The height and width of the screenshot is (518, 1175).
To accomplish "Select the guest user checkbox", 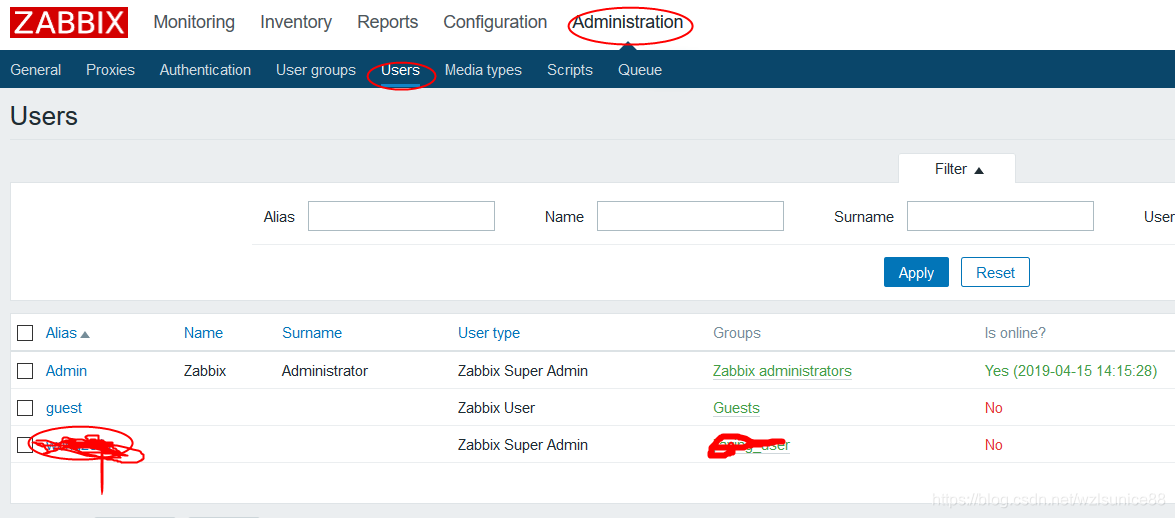I will pos(25,408).
